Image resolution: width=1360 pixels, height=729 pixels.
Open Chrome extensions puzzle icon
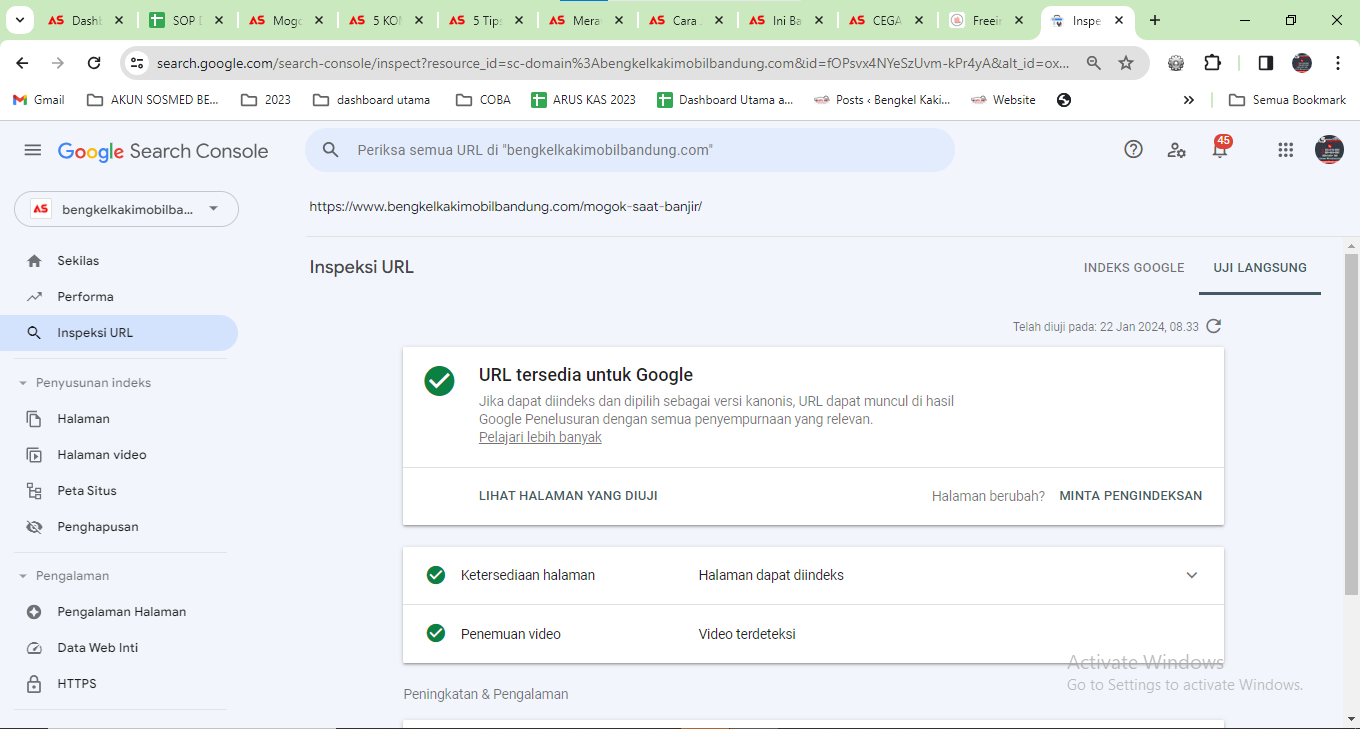tap(1212, 63)
